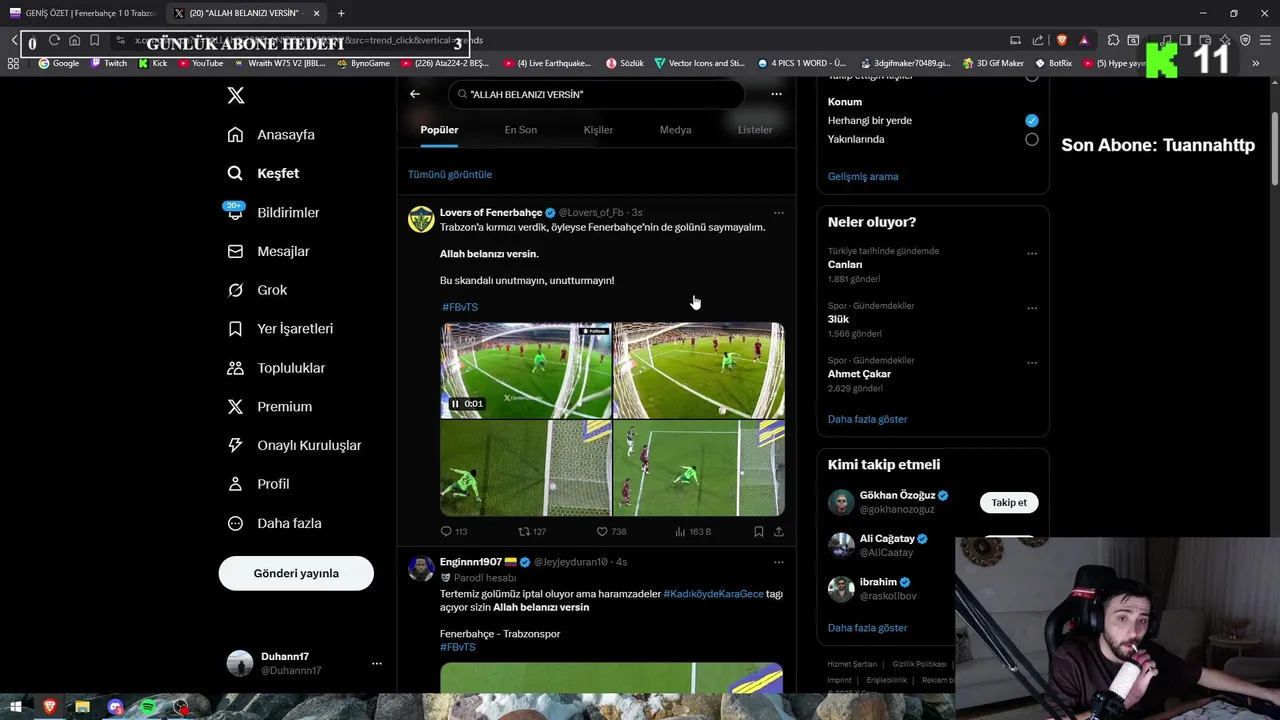Bookmark the Lovers of Fenerbahçe post
Viewport: 1280px width, 720px height.
point(759,532)
